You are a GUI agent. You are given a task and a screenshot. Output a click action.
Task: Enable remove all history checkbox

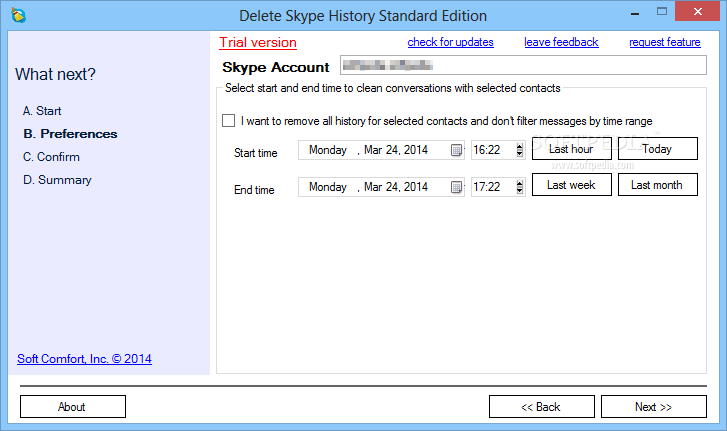click(229, 121)
